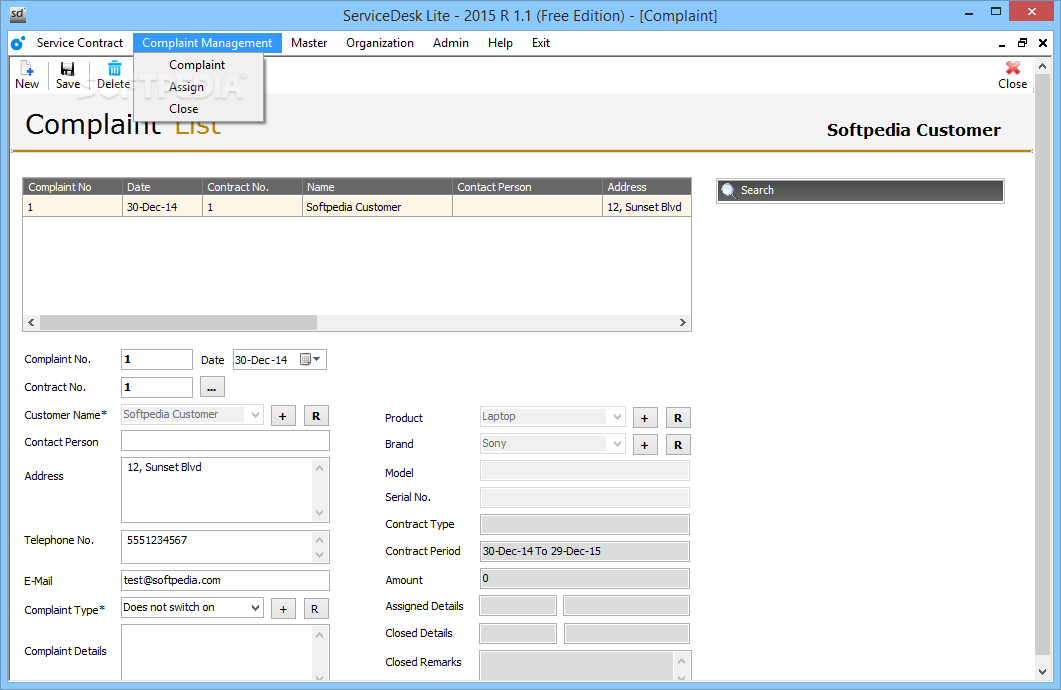Click the Address column header
This screenshot has width=1061, height=690.
coord(647,187)
